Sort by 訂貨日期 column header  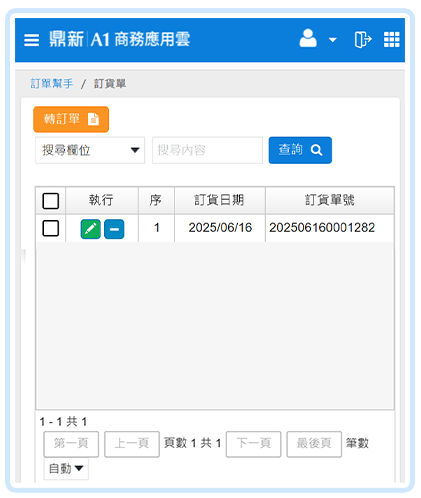(220, 200)
